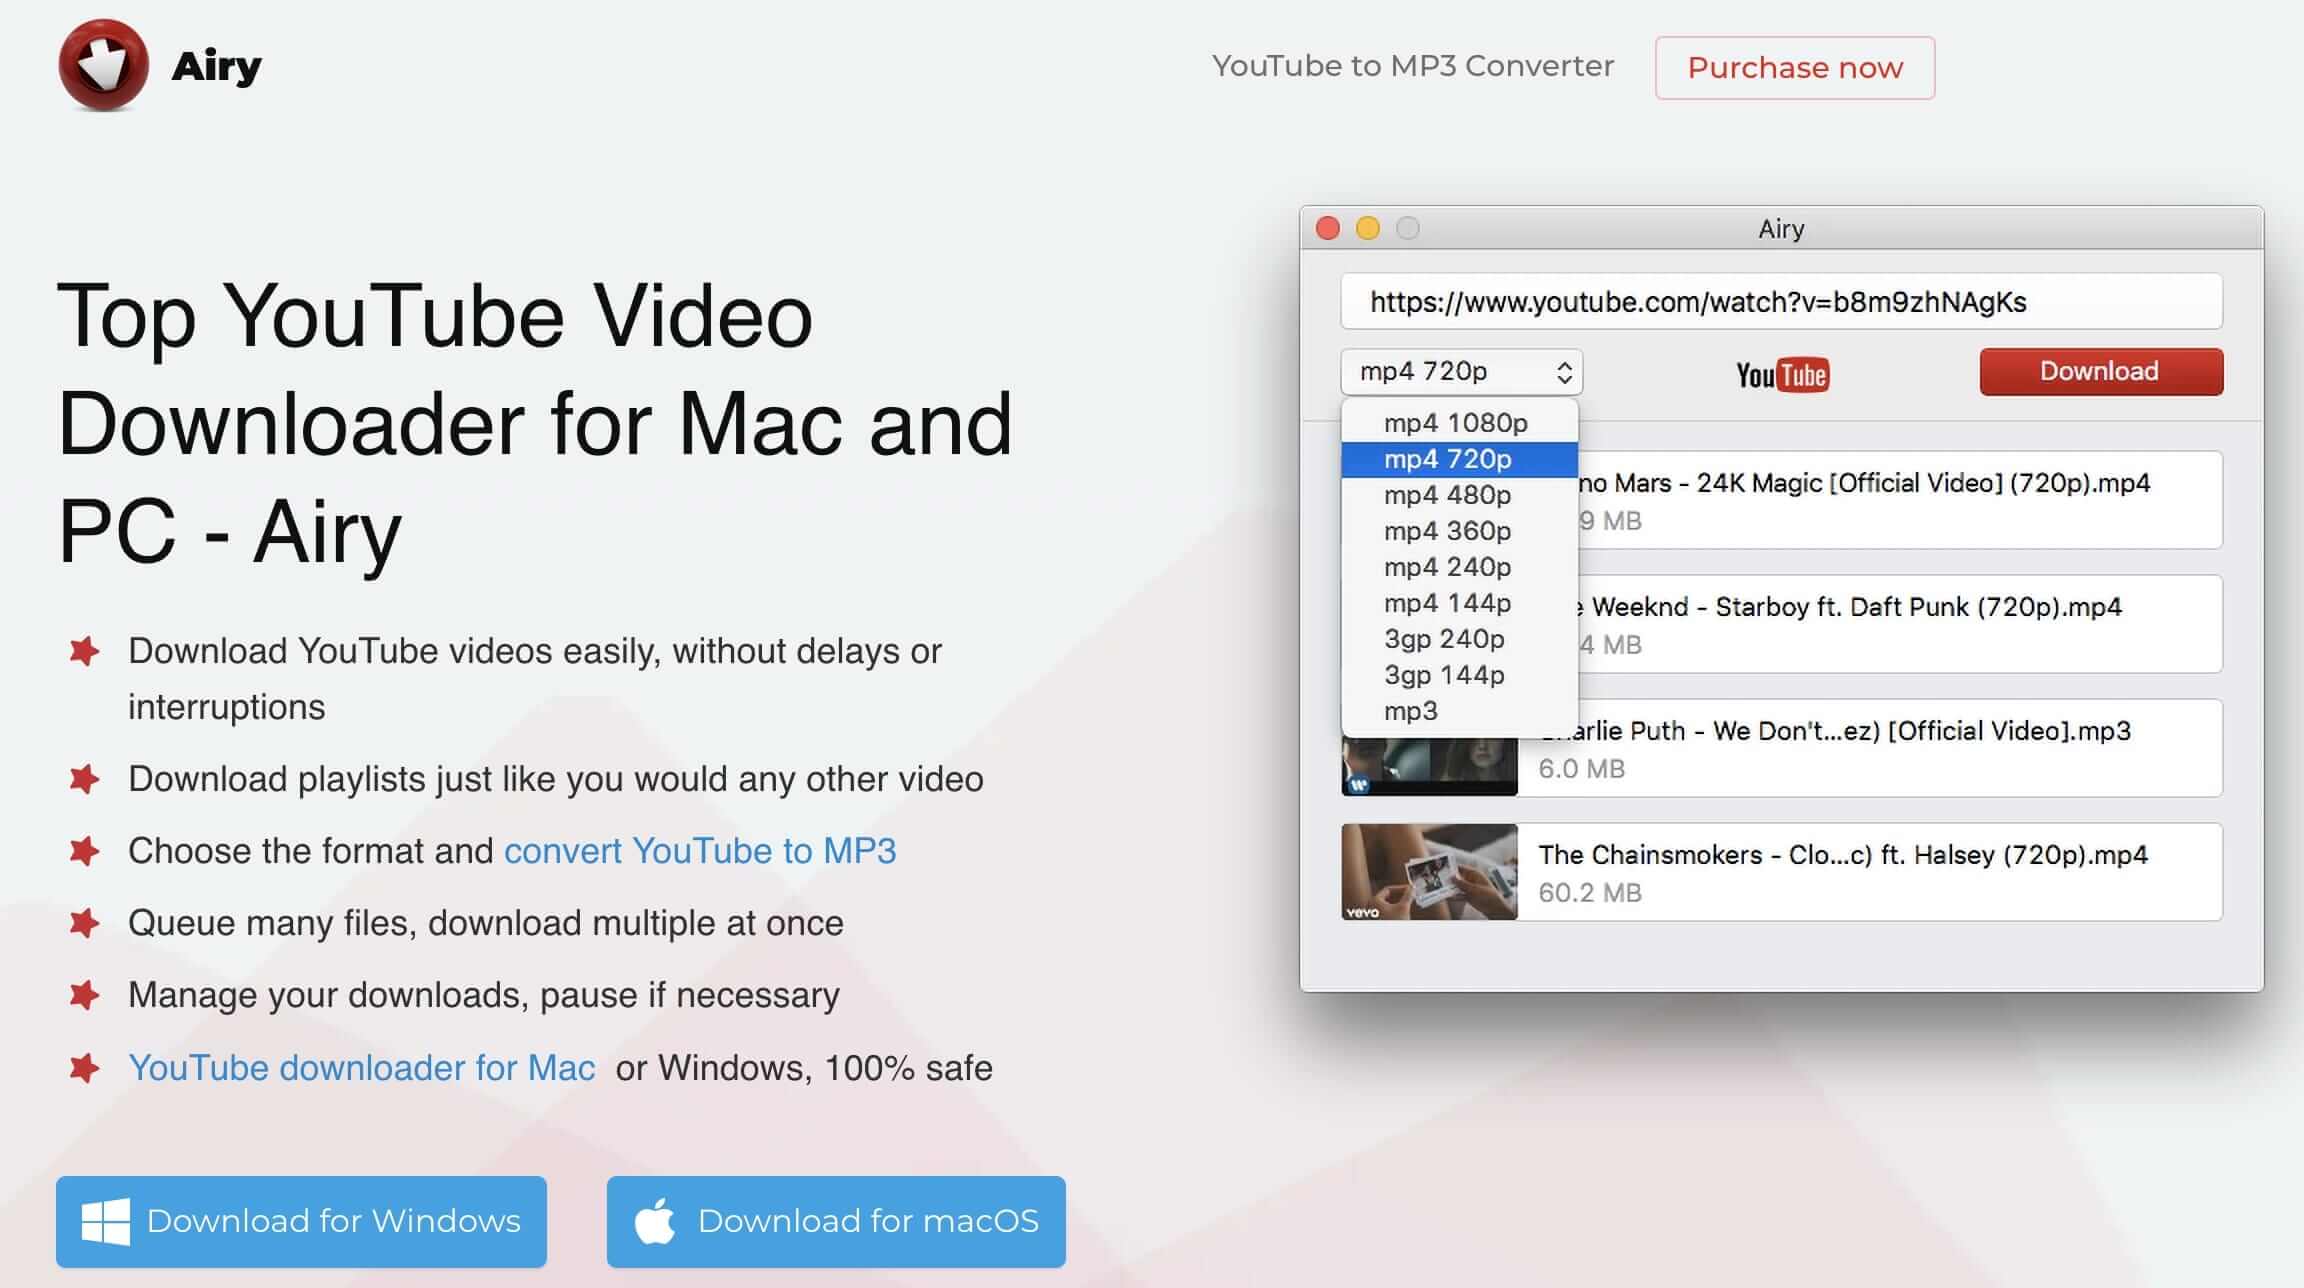This screenshot has height=1288, width=2304.
Task: Click the Airy red arrow logo
Action: coord(103,65)
